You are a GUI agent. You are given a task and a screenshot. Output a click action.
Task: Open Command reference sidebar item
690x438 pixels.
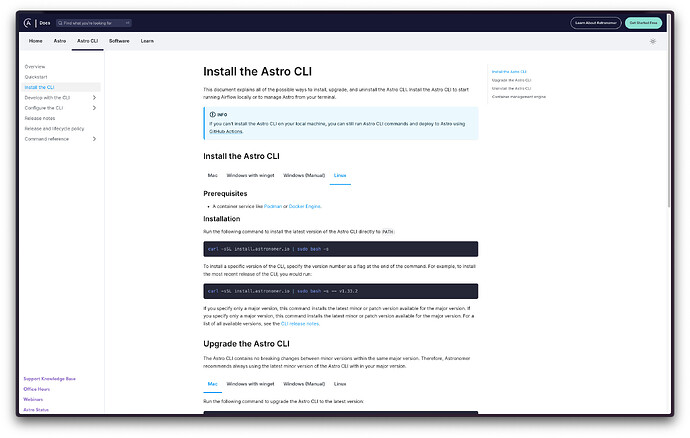point(47,139)
